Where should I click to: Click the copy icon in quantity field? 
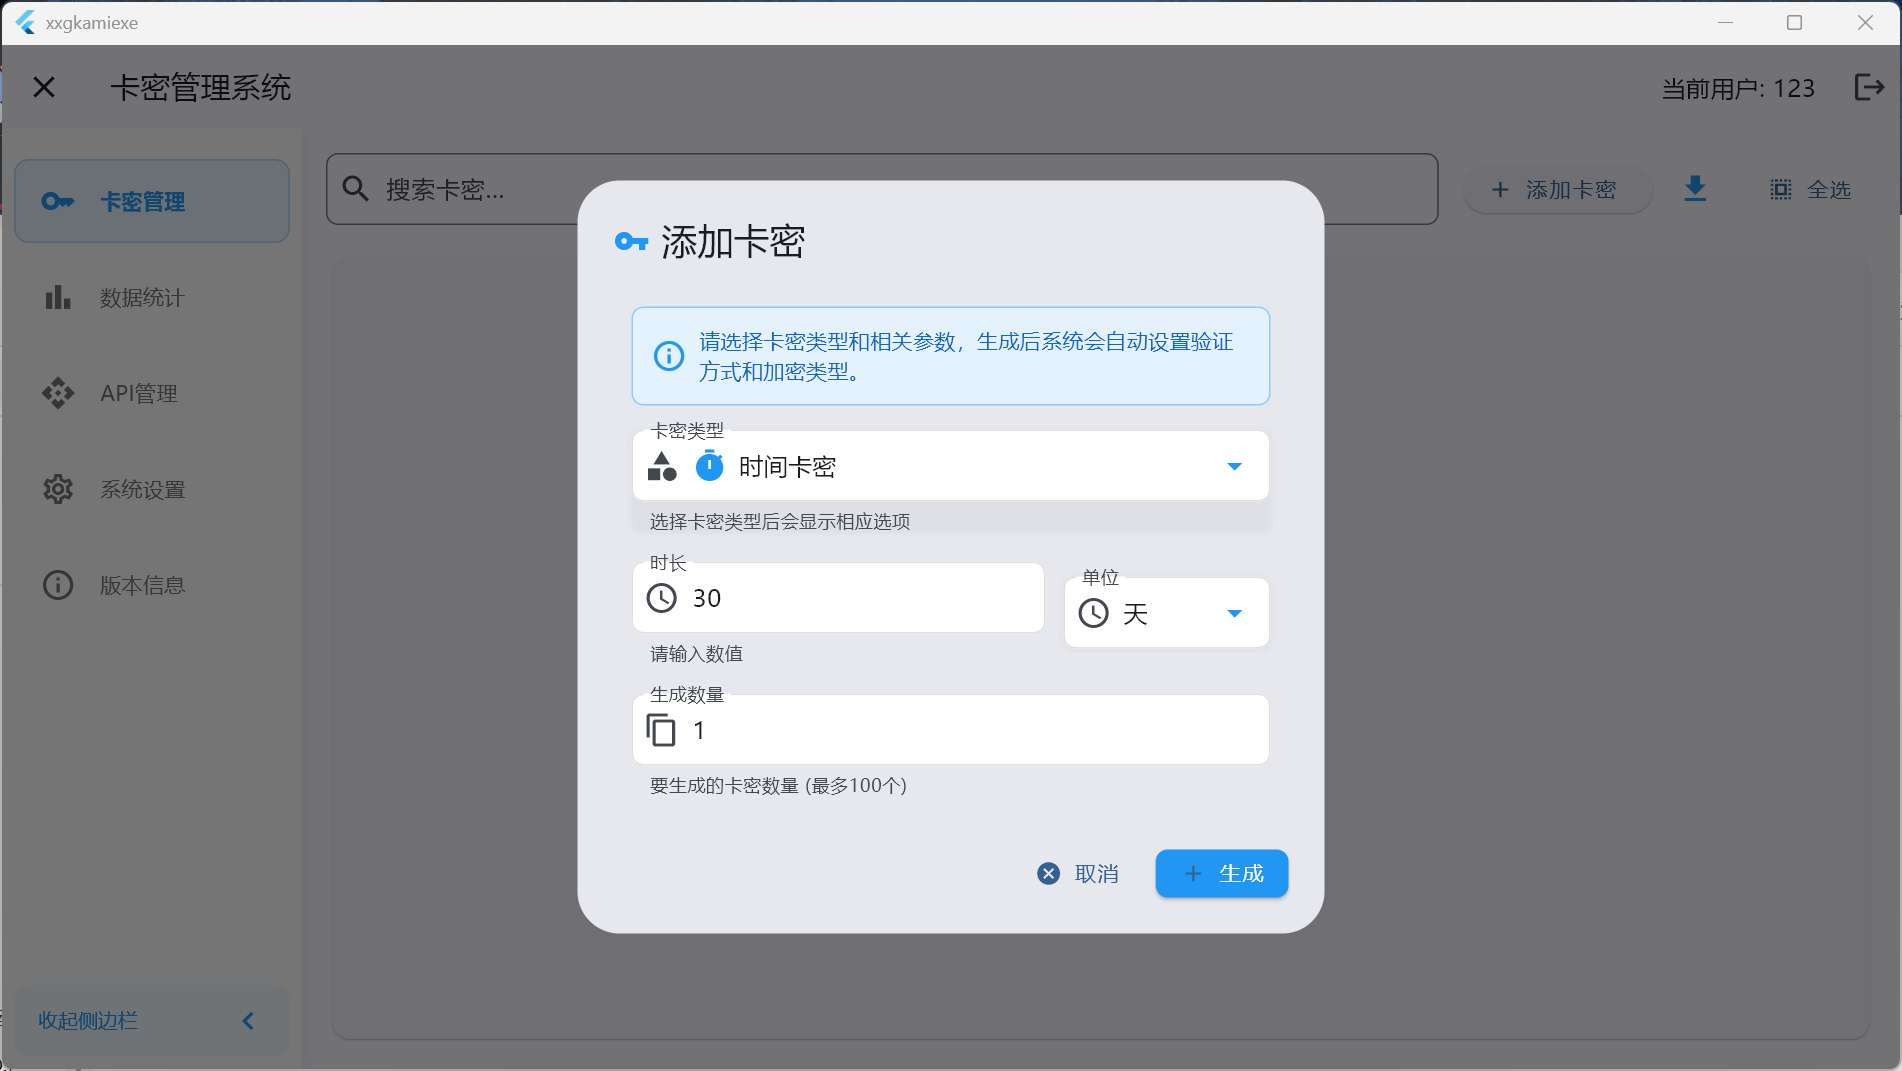click(x=661, y=731)
